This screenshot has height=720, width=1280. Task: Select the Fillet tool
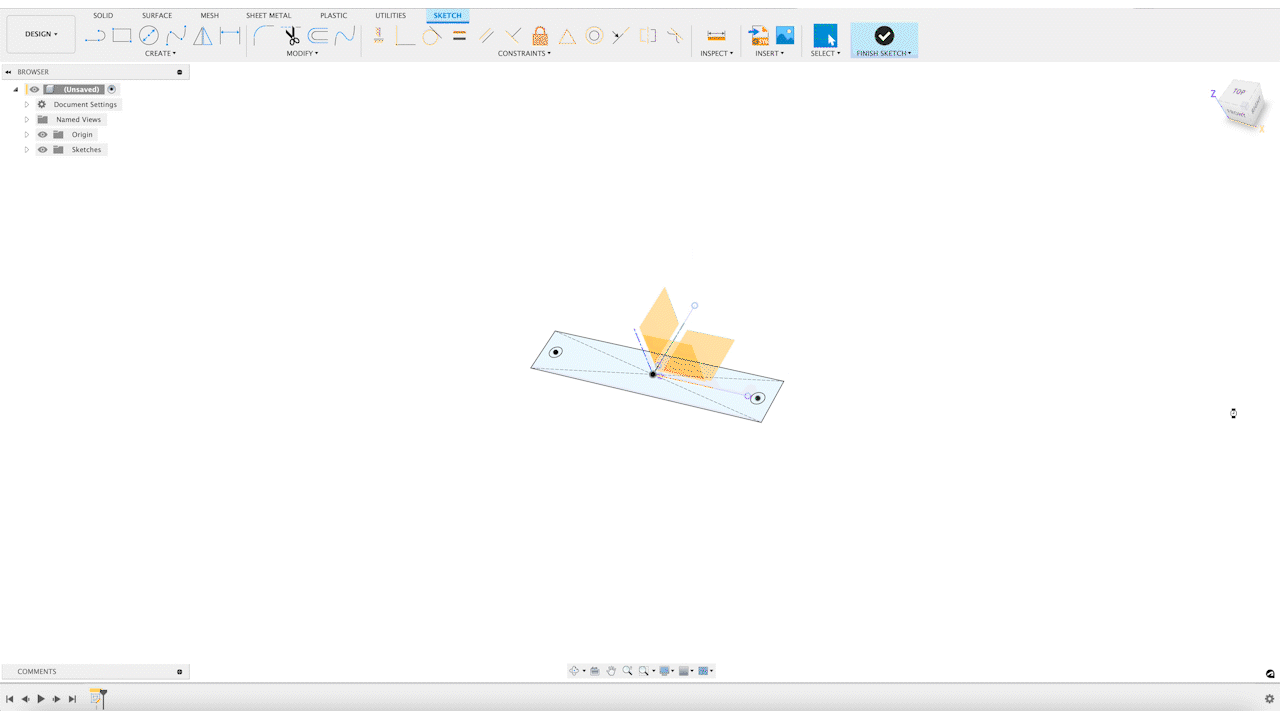[x=264, y=36]
